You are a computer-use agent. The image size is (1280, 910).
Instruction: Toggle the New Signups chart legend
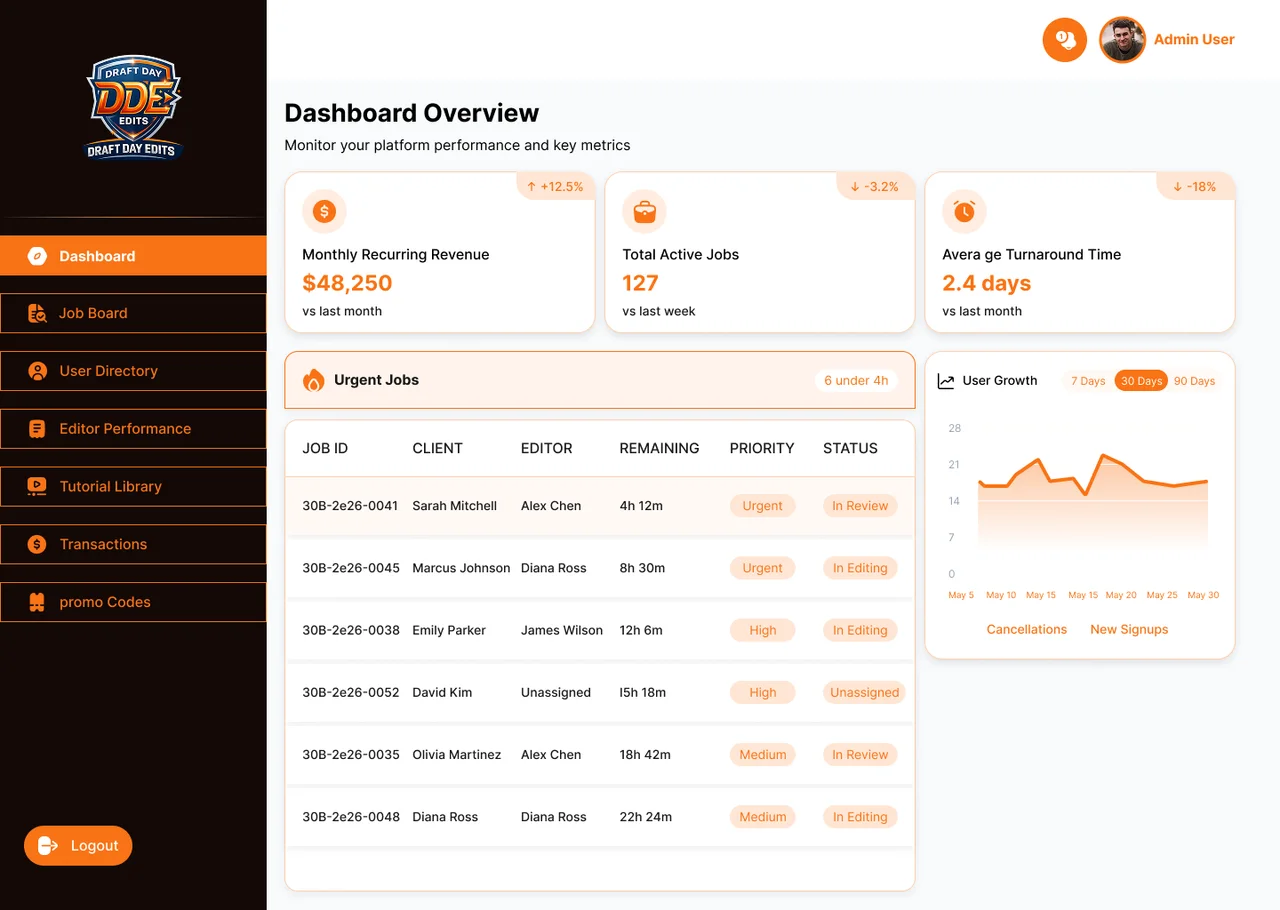(1129, 629)
